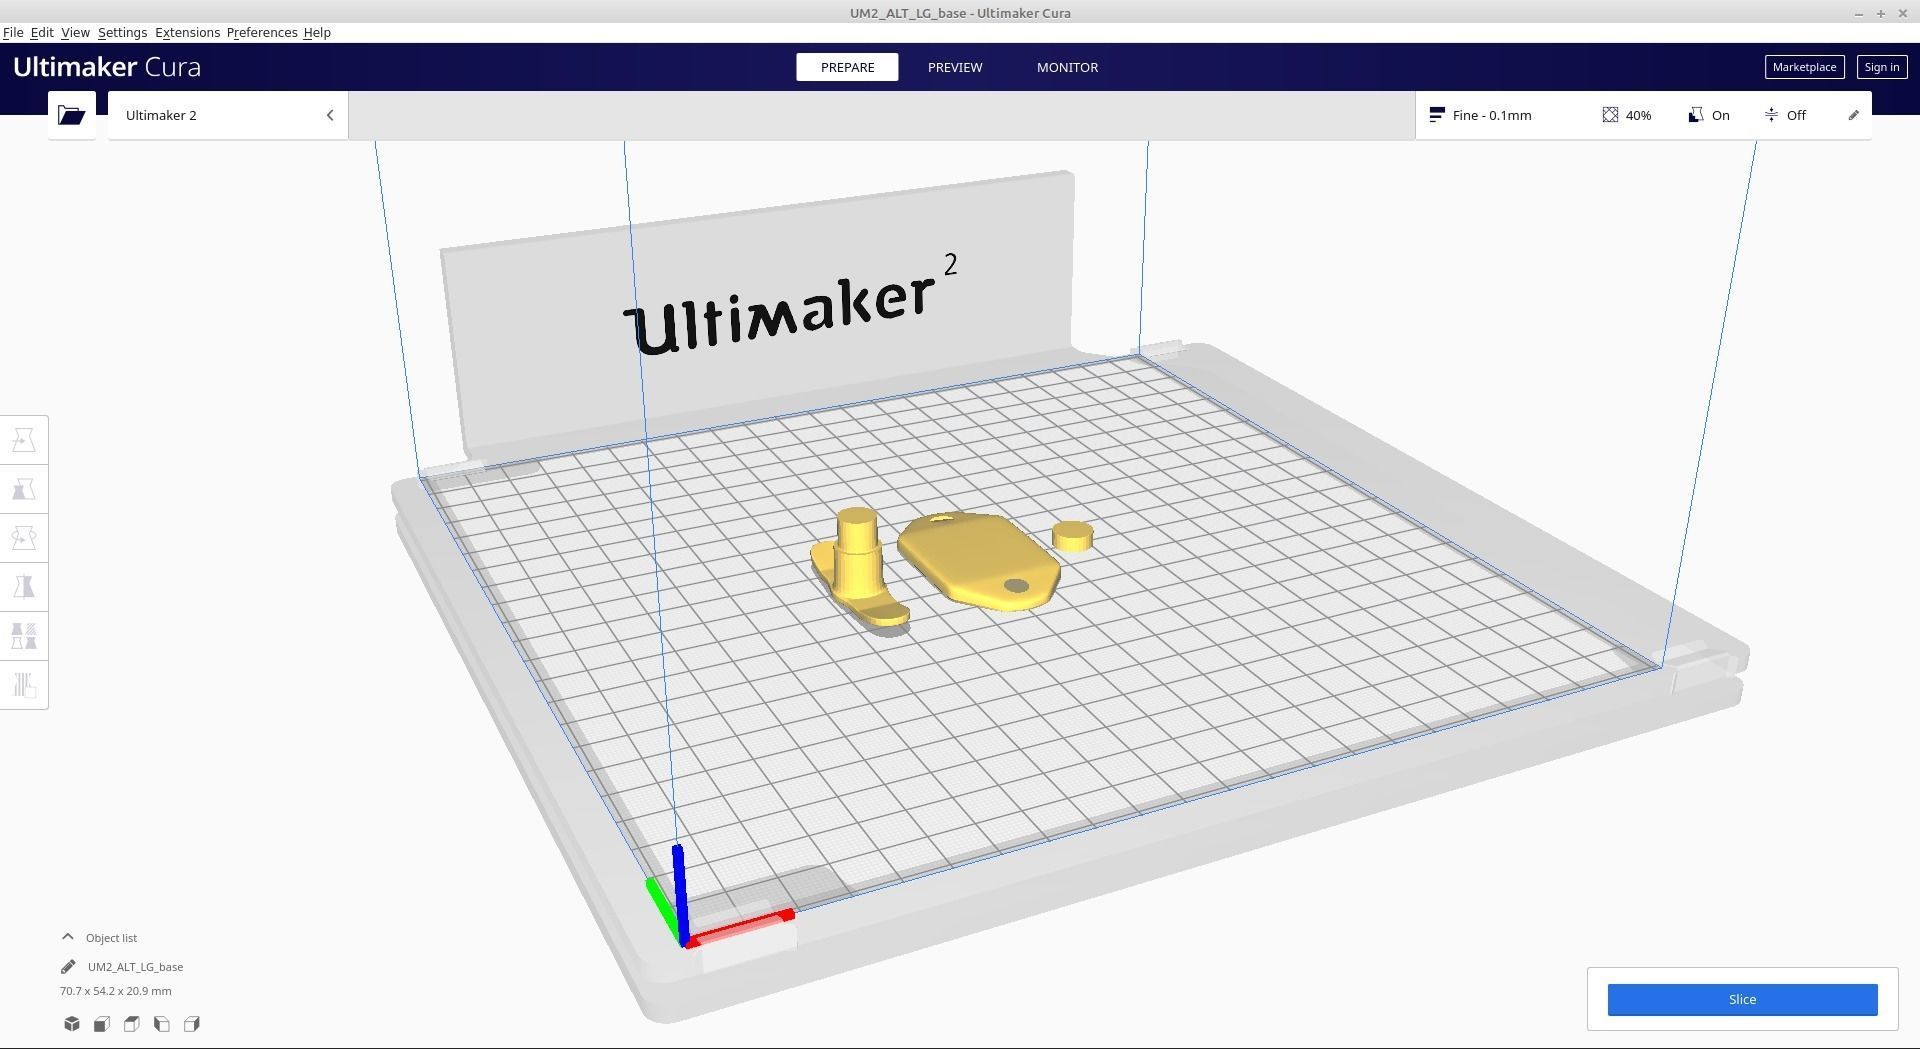Click the blue Slice button
The image size is (1920, 1049).
(1742, 1000)
